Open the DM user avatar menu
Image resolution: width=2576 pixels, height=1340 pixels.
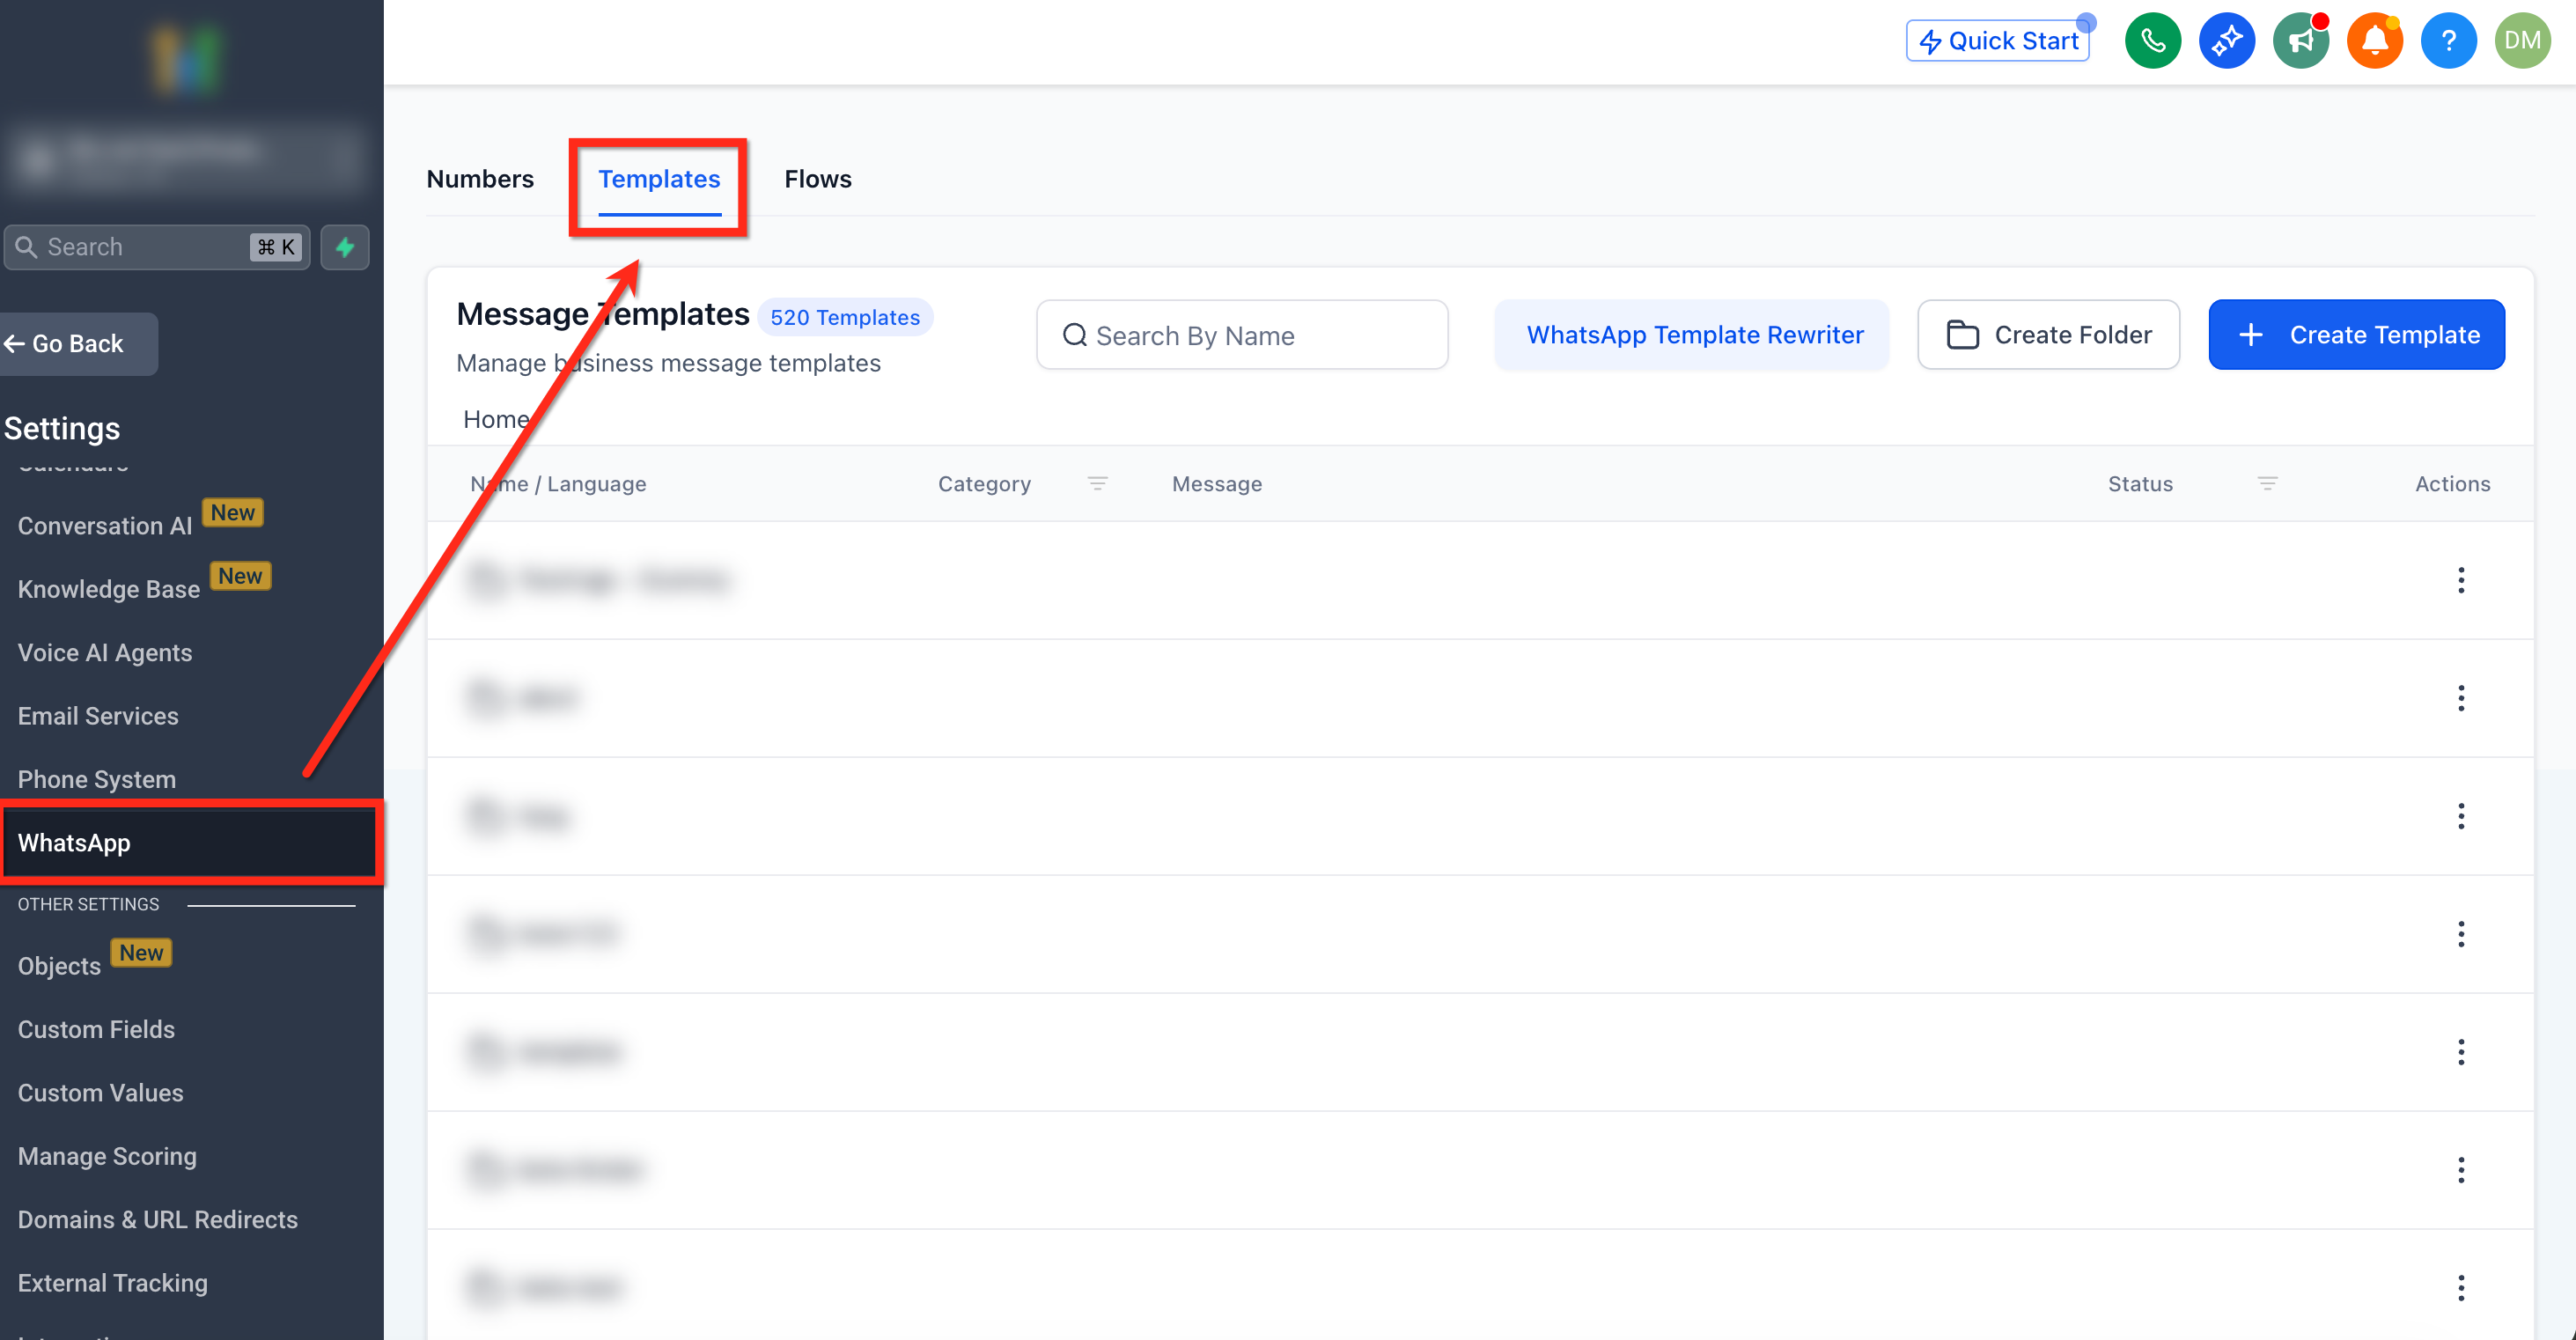coord(2522,41)
